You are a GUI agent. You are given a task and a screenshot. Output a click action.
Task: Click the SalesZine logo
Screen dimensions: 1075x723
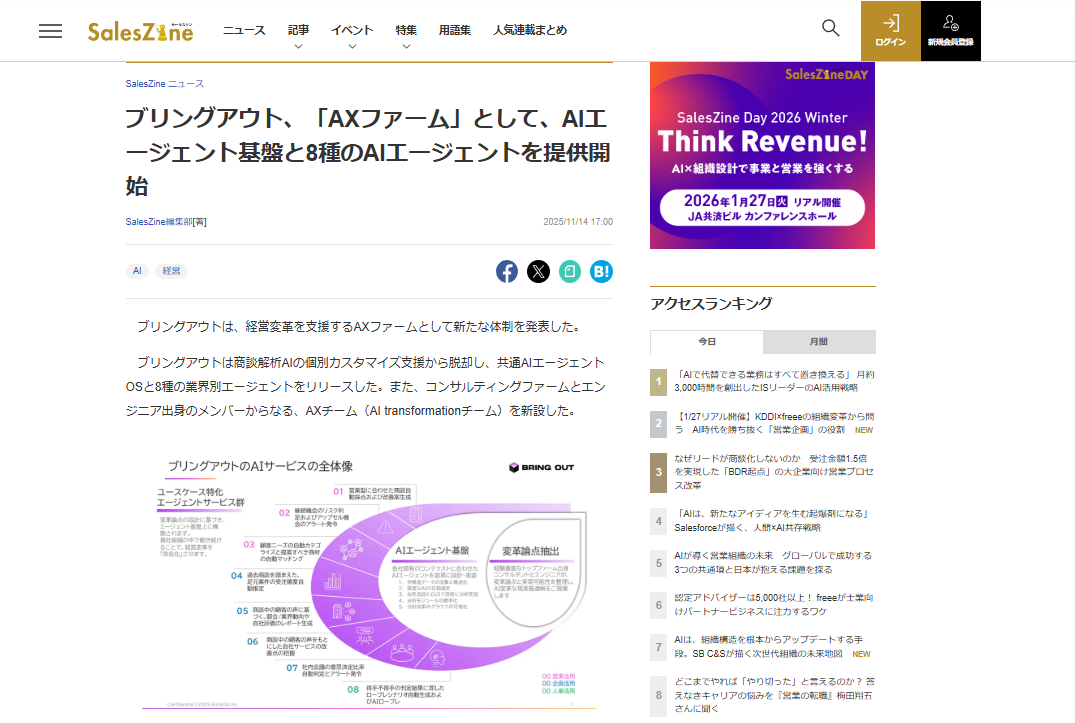coord(139,31)
